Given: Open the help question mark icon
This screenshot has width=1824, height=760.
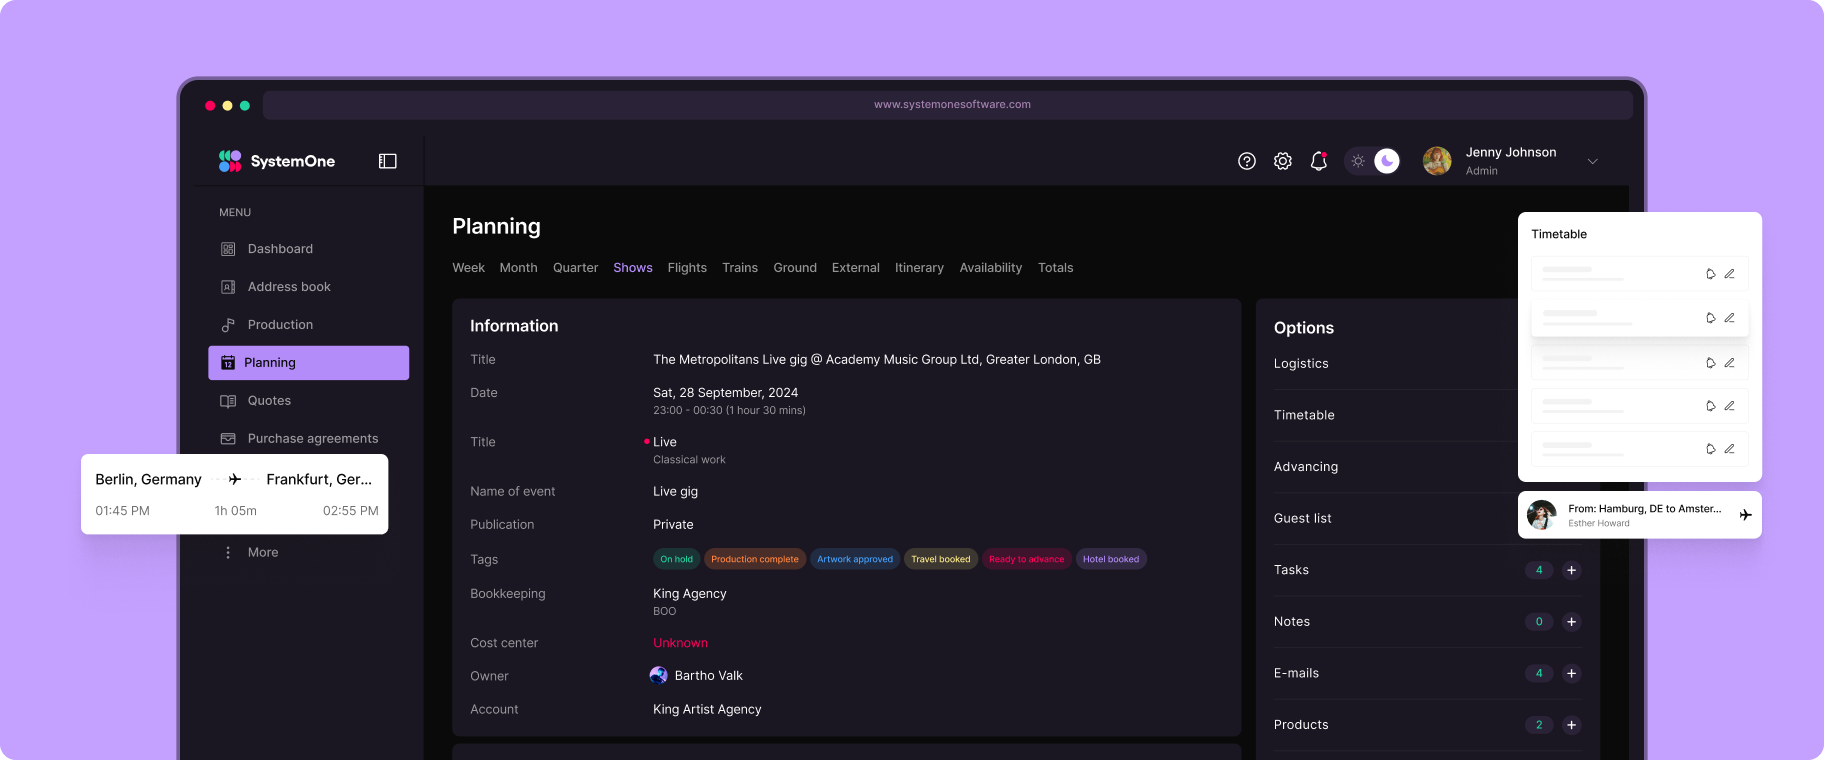Looking at the screenshot, I should pyautogui.click(x=1247, y=161).
